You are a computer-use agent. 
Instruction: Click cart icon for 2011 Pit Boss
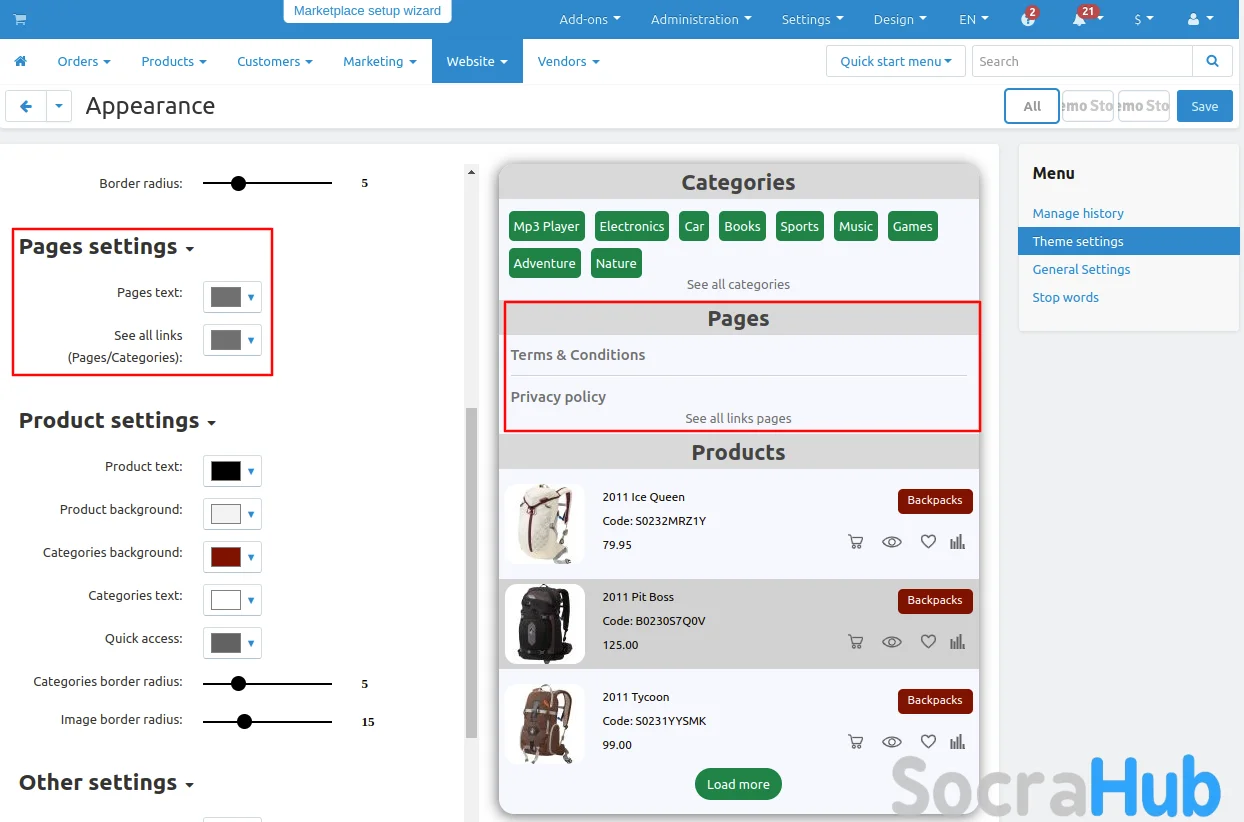pos(855,642)
